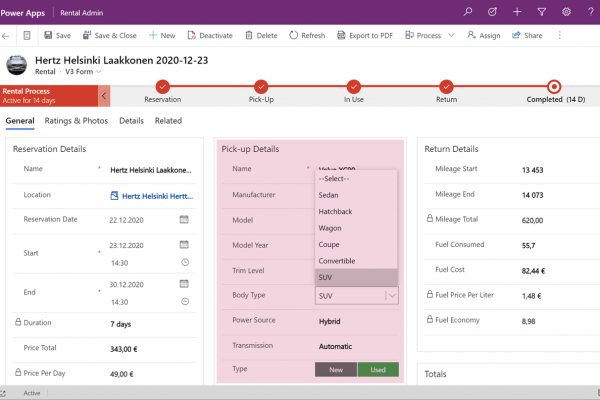Image resolution: width=600 pixels, height=400 pixels.
Task: Select the Return stage circle
Action: click(446, 87)
